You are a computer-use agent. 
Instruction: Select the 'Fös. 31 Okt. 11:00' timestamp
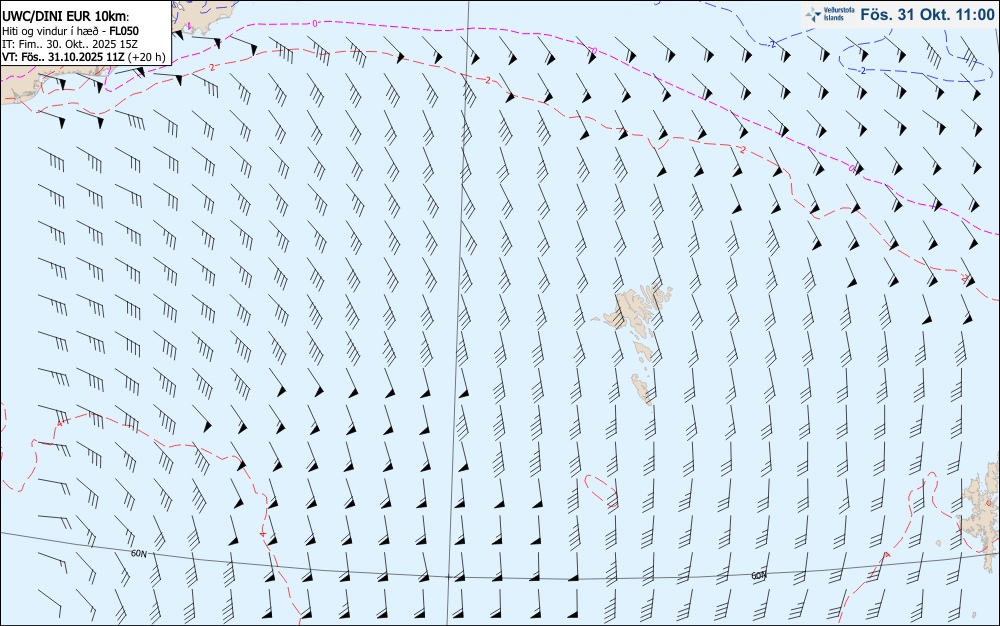coord(927,15)
